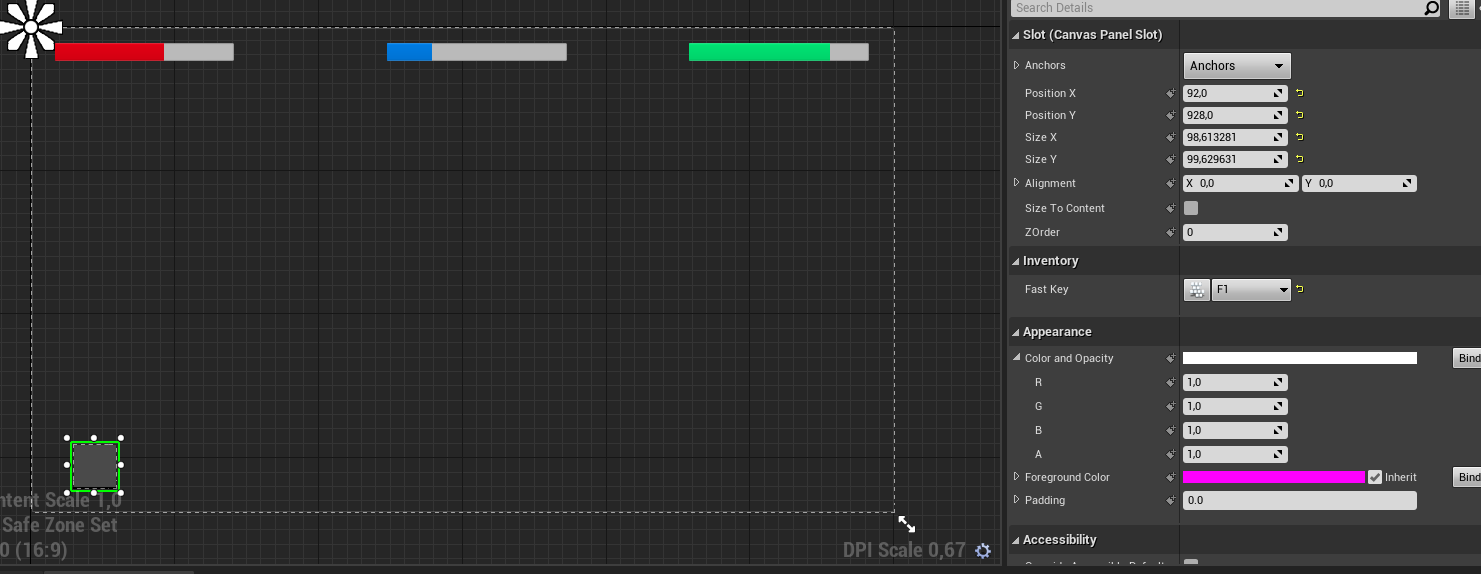Reset Size Y to default value
Viewport: 1481px width, 574px height.
coord(1300,159)
